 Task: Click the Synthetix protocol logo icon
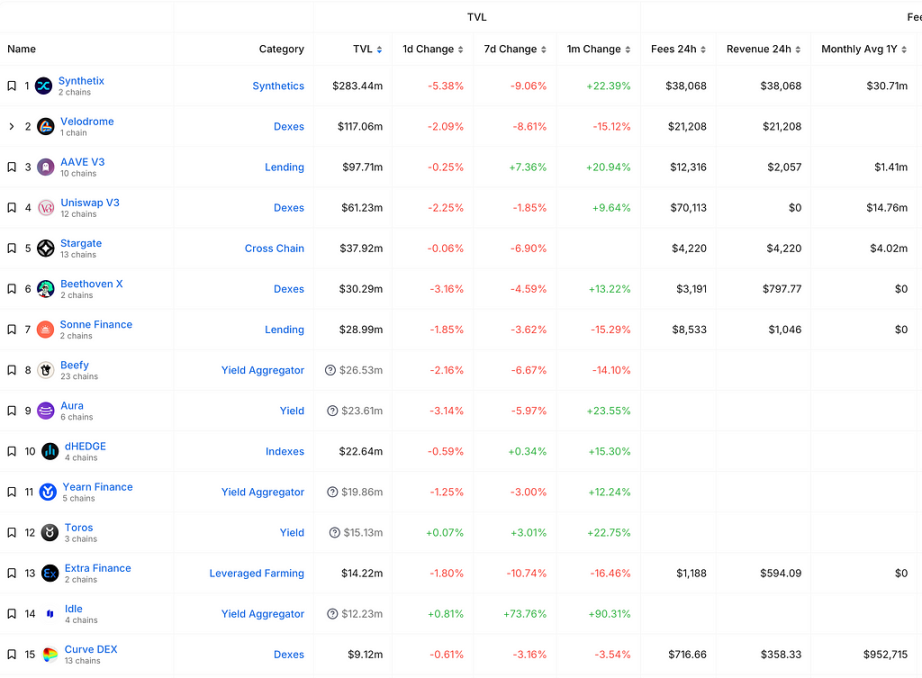click(43, 86)
